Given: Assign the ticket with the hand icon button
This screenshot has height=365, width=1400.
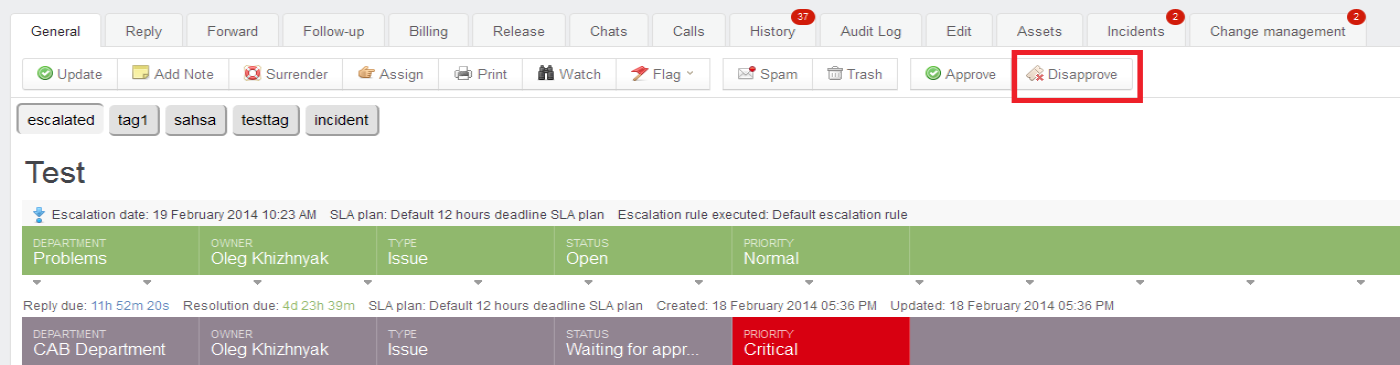Looking at the screenshot, I should 391,74.
